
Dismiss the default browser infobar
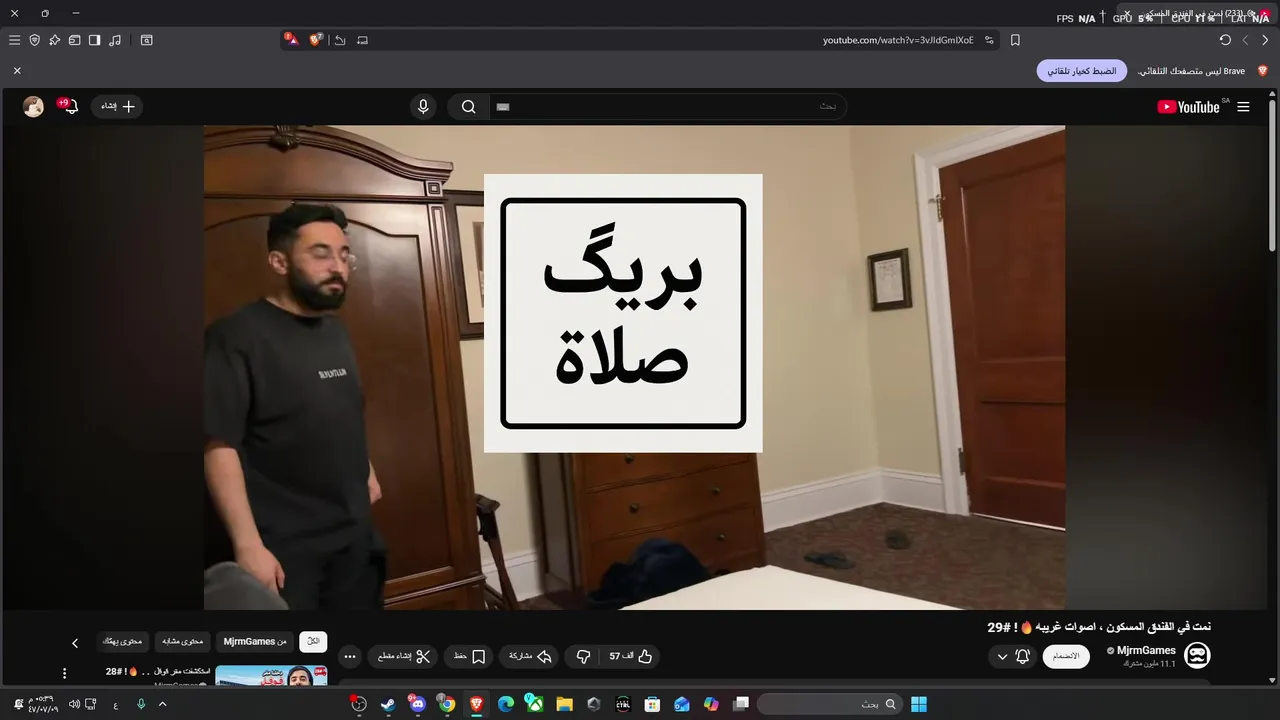coord(17,71)
